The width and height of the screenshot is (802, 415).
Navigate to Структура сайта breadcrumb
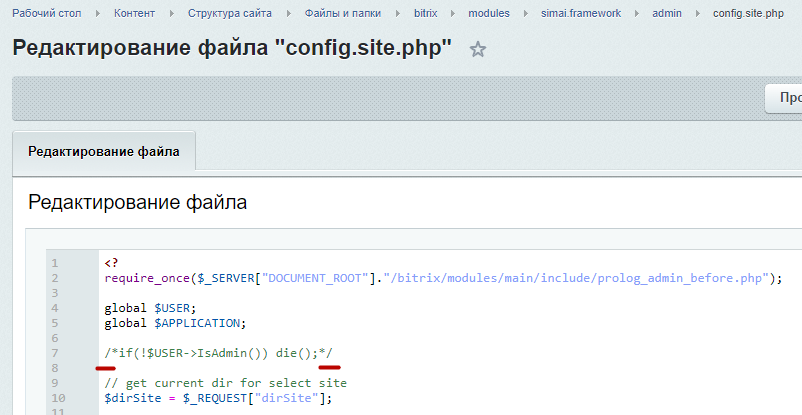(230, 13)
